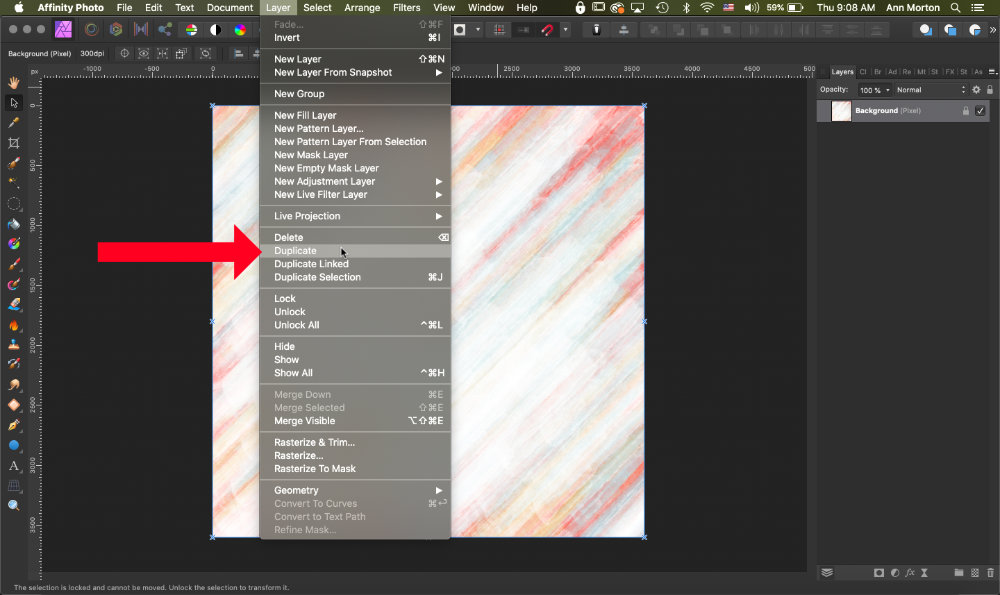Select the Flood Fill bucket tool
Viewport: 1000px width, 595px height.
click(14, 224)
